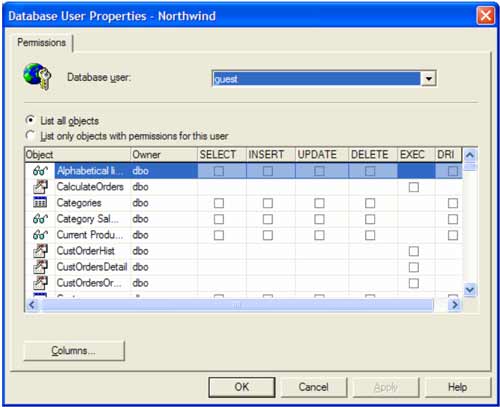
Task: Click the procedure icon for CustOrdersDetail
Action: point(40,267)
